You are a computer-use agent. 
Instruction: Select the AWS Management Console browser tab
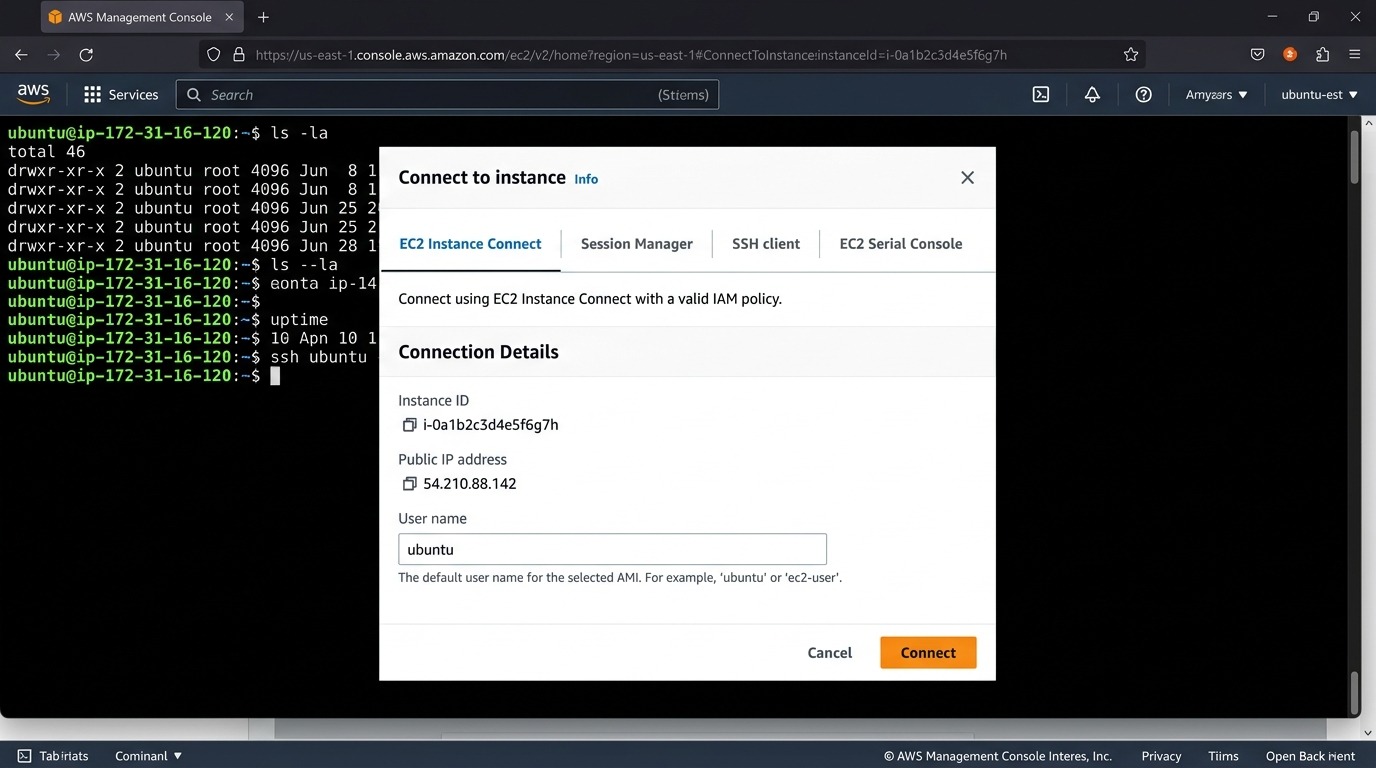[140, 17]
